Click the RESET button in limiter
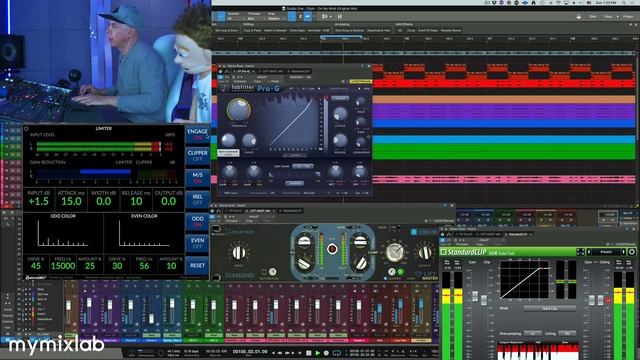The width and height of the screenshot is (640, 360). click(198, 265)
